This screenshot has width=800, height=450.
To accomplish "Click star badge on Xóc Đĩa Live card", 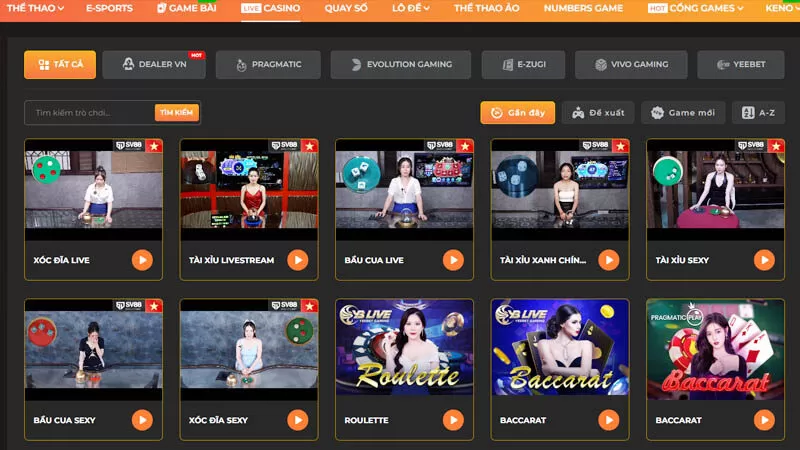I will (x=154, y=146).
